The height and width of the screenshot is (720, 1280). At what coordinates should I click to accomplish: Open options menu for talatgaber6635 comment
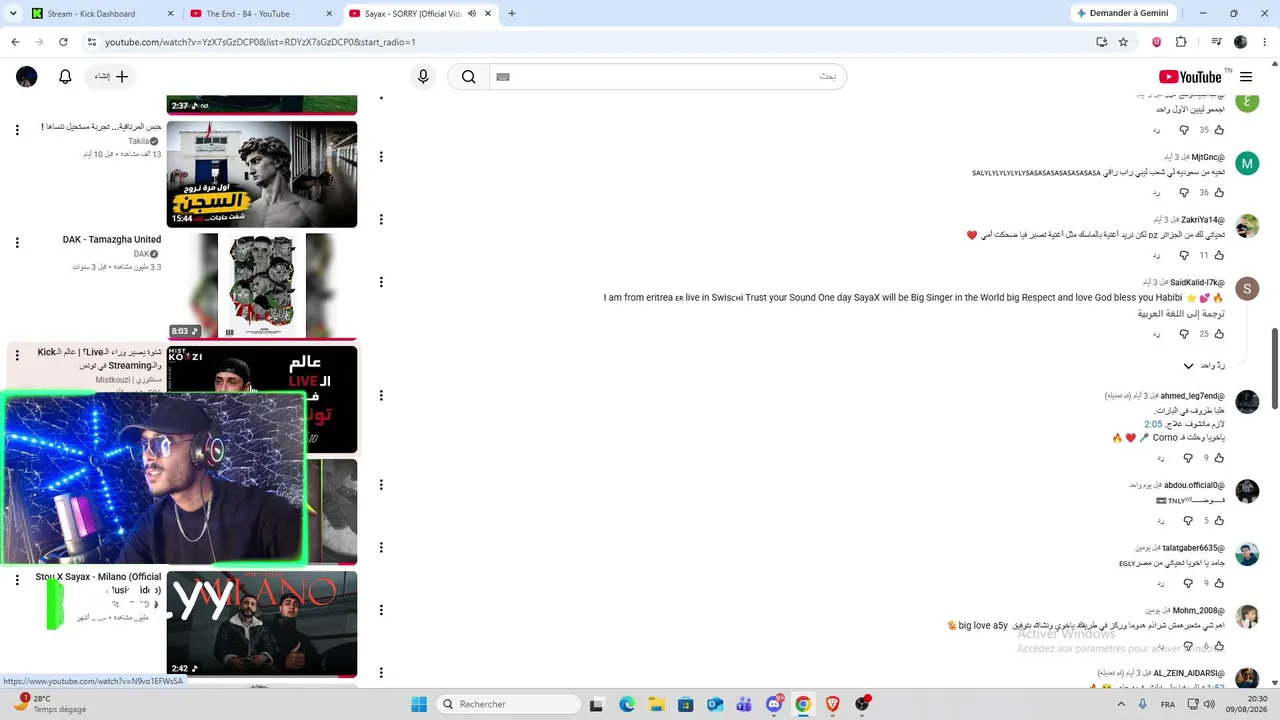pyautogui.click(x=381, y=548)
